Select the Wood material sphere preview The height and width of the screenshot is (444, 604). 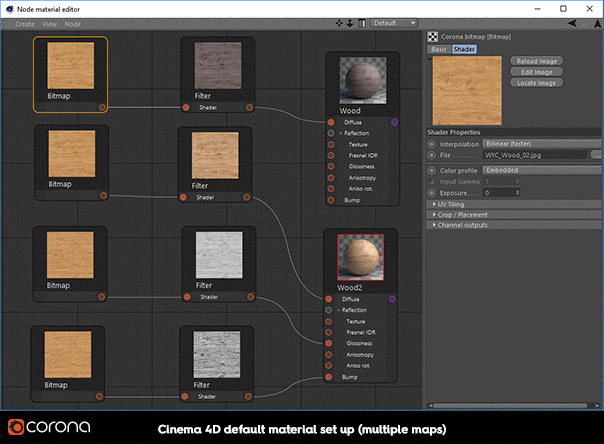[362, 80]
